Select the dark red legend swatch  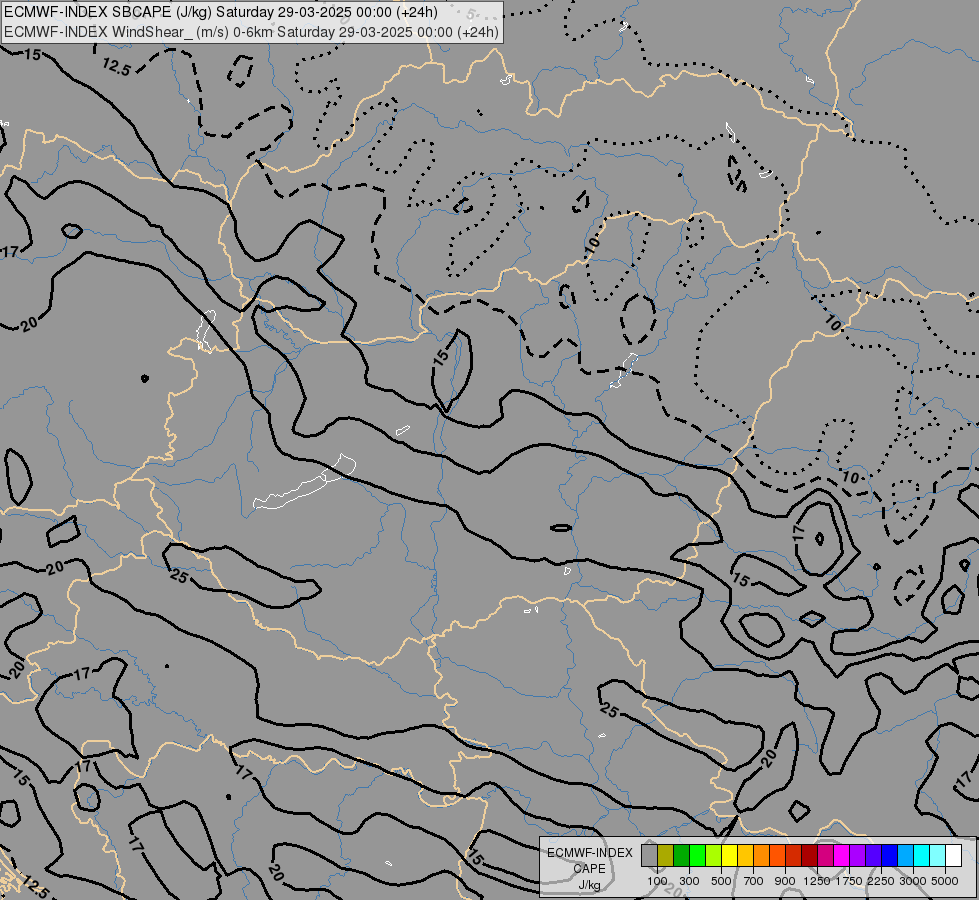[x=810, y=855]
